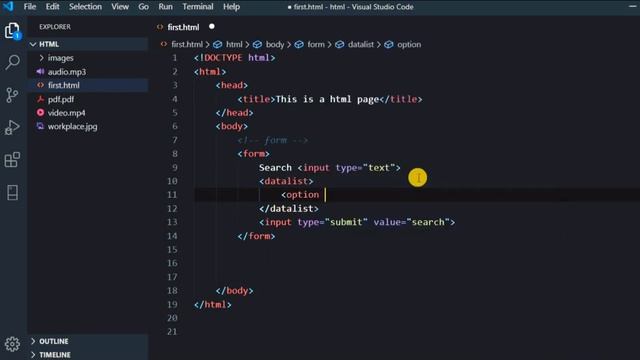Image resolution: width=640 pixels, height=360 pixels.
Task: Click the EXPLORER panel title
Action: click(55, 27)
